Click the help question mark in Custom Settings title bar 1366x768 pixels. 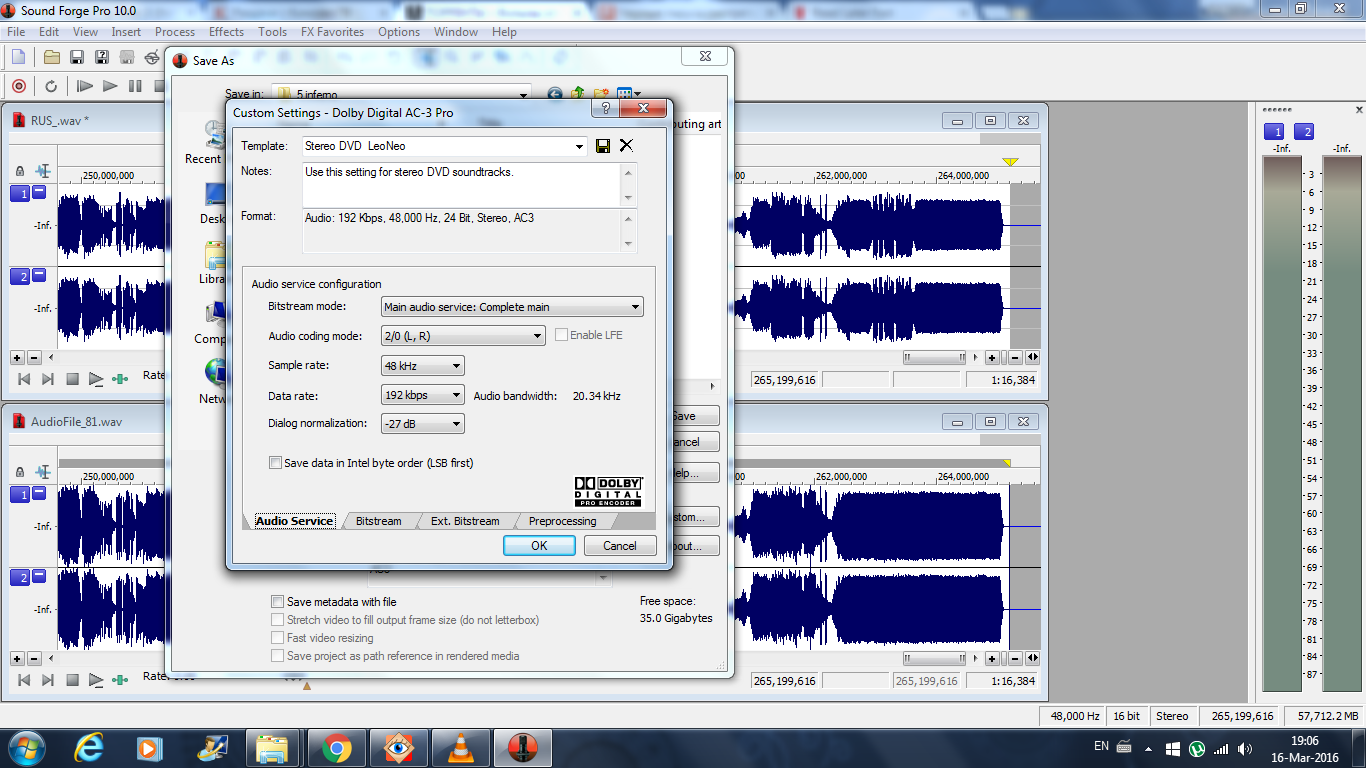[x=604, y=108]
